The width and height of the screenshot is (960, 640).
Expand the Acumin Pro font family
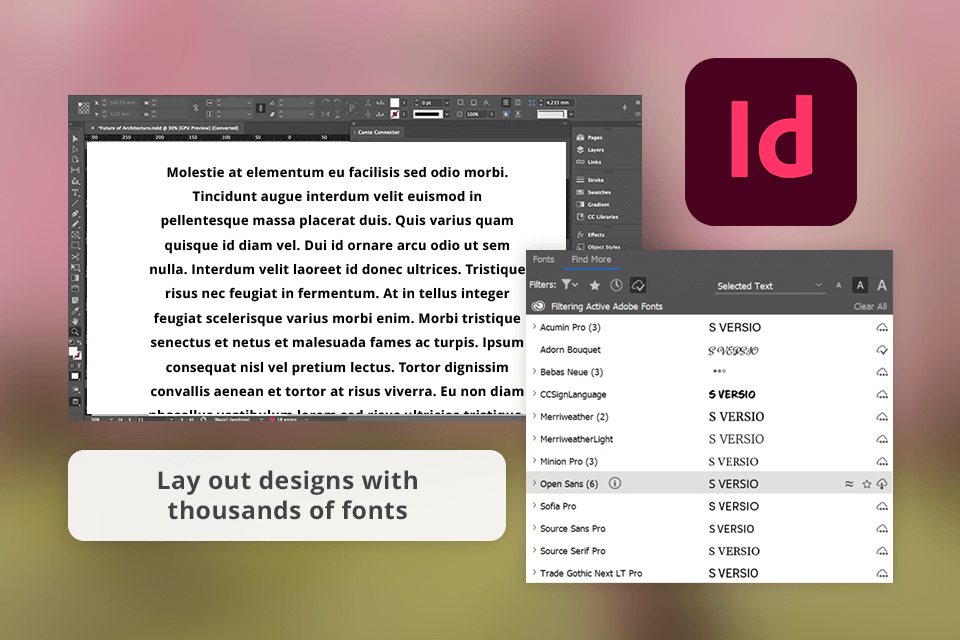[x=534, y=326]
